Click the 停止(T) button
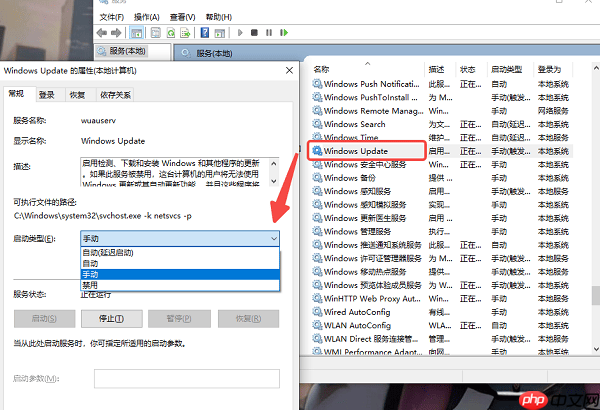Image resolution: width=600 pixels, height=410 pixels. tap(112, 319)
